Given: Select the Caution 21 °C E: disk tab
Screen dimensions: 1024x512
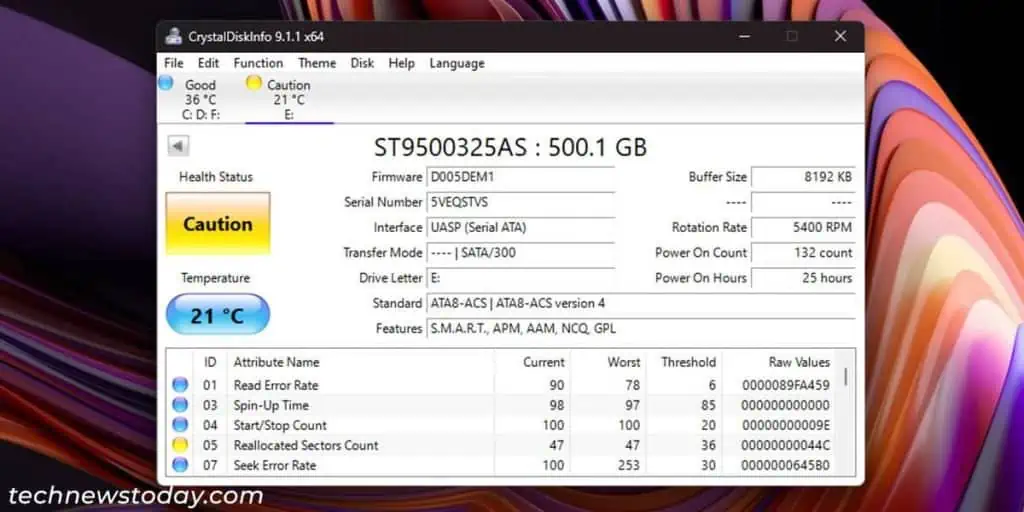Looking at the screenshot, I should coord(289,99).
